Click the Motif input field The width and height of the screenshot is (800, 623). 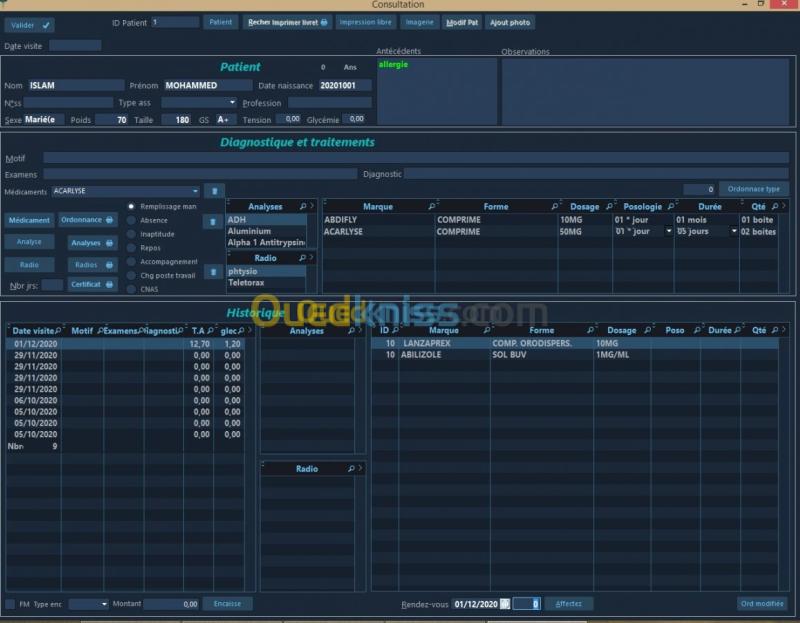click(416, 158)
